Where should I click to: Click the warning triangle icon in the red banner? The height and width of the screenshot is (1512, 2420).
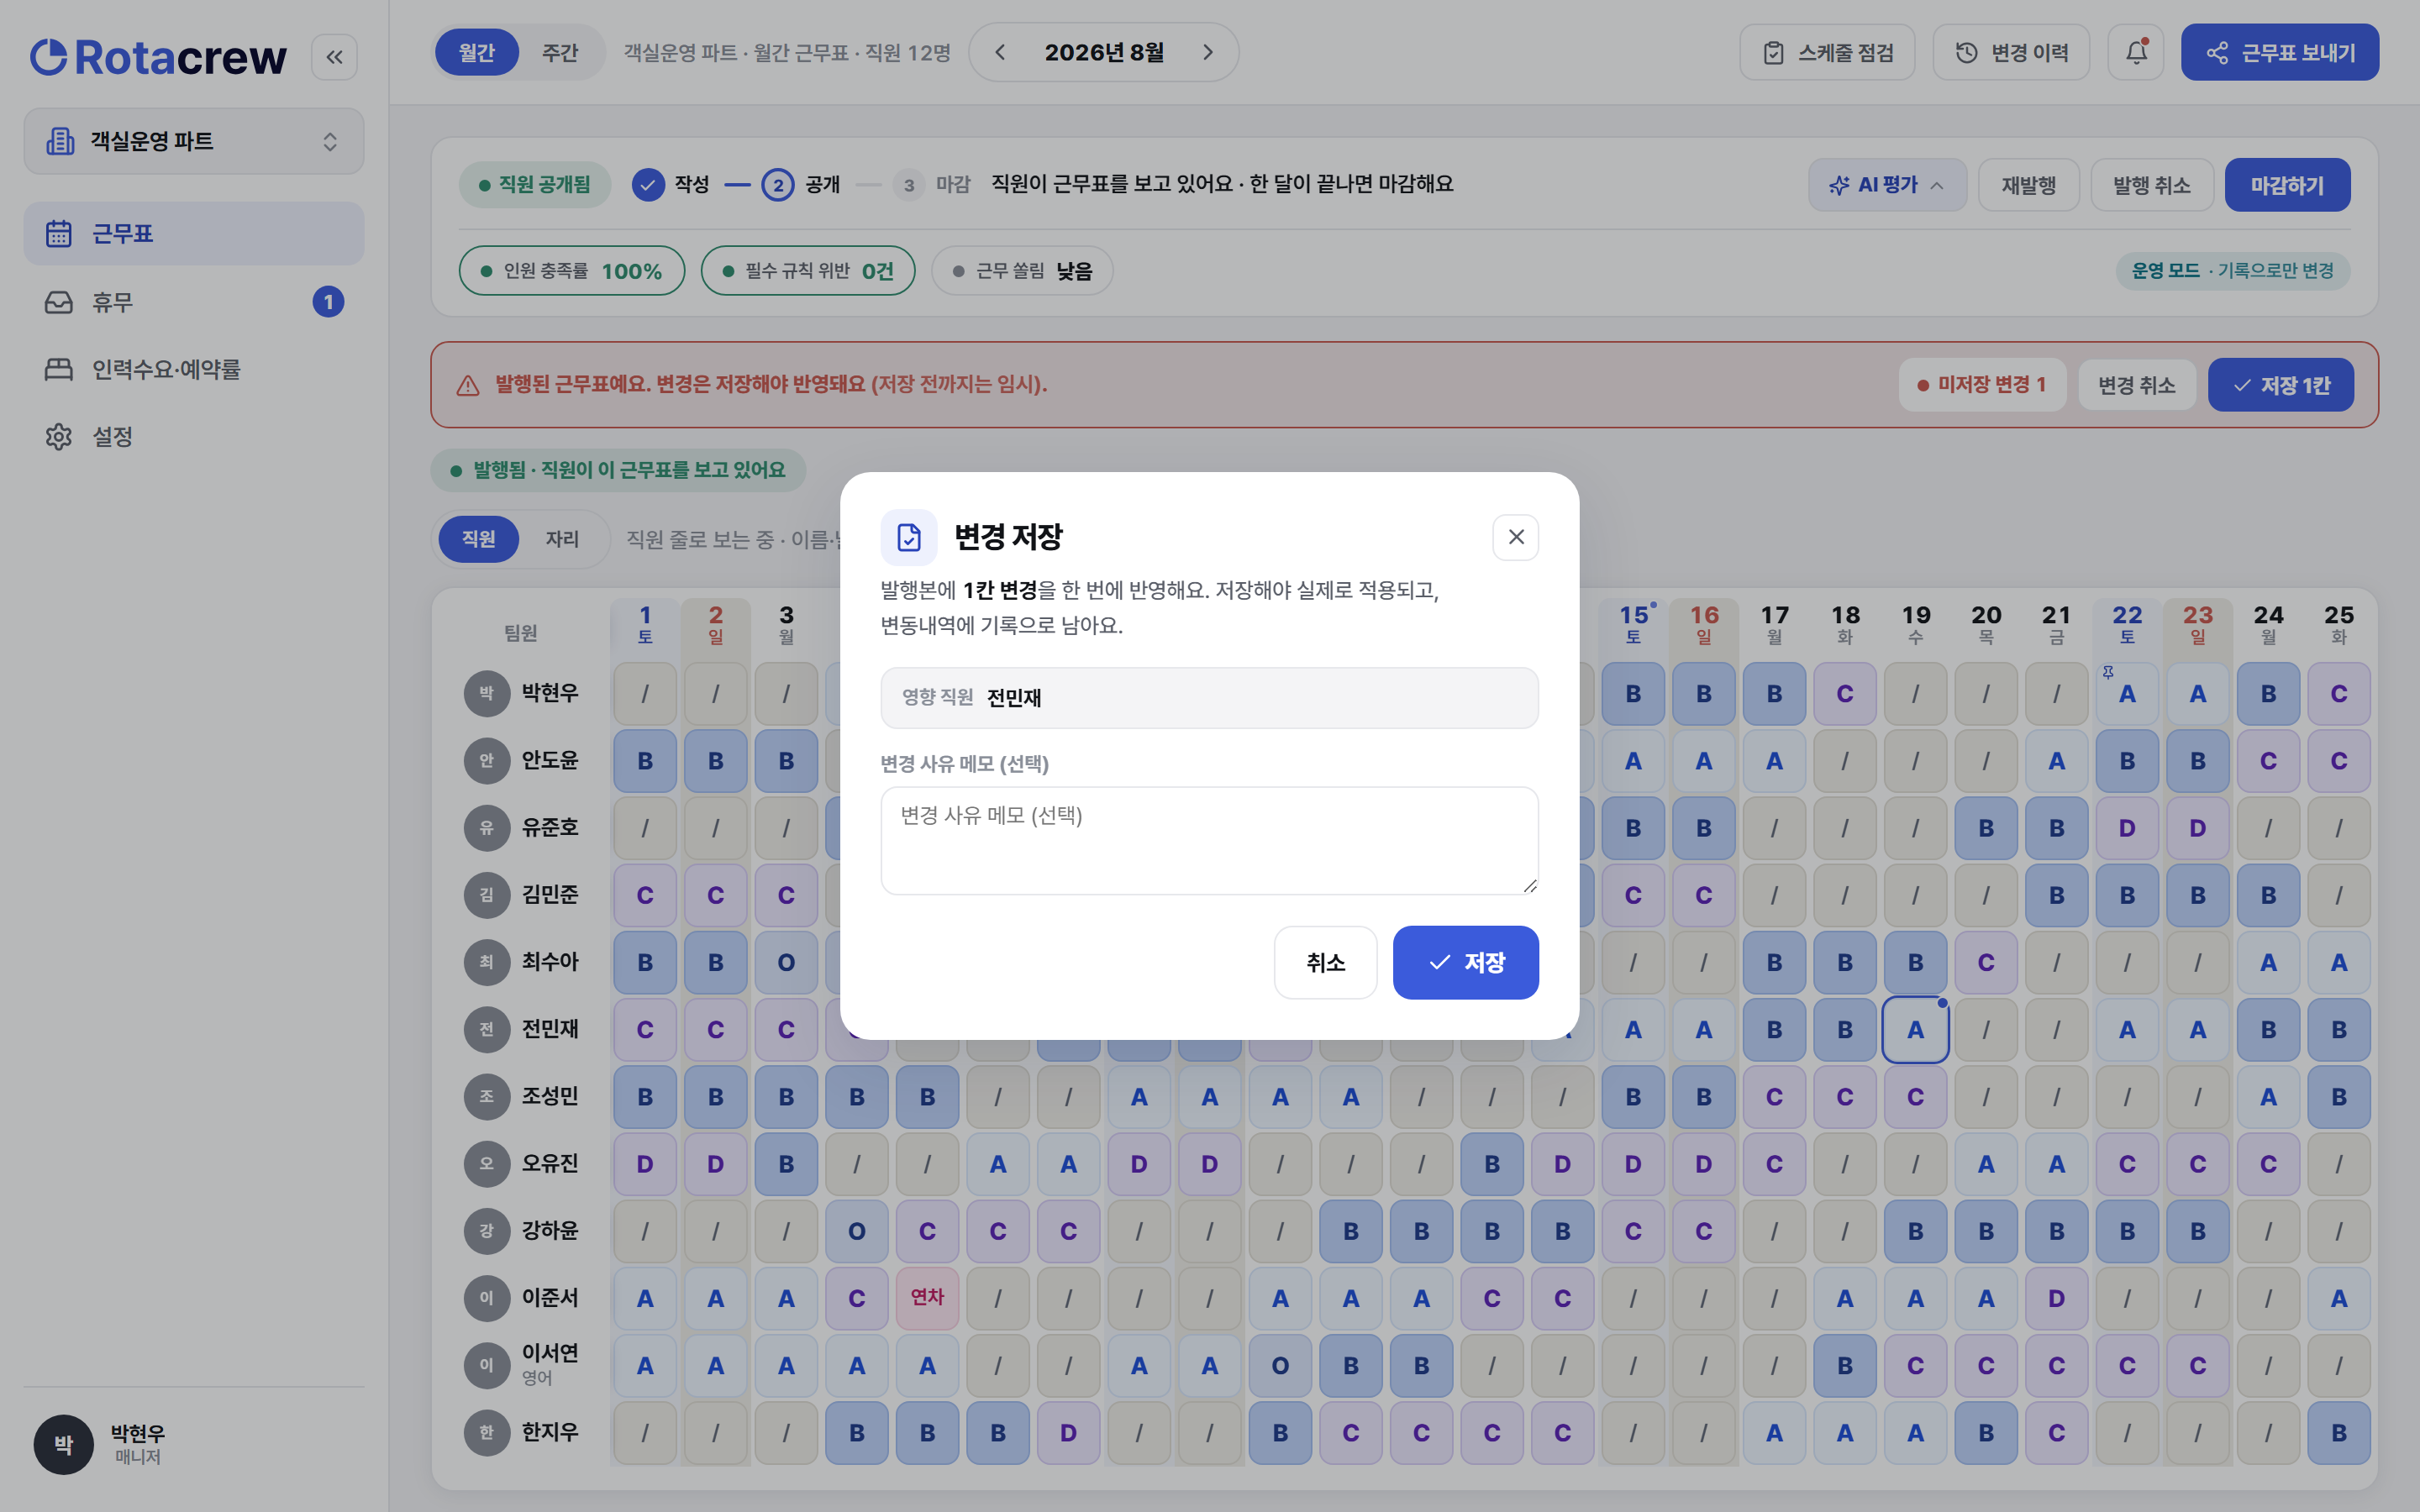[467, 385]
